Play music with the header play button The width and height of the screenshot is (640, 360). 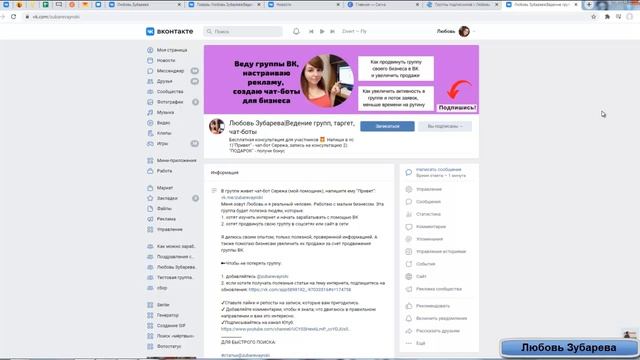click(322, 31)
